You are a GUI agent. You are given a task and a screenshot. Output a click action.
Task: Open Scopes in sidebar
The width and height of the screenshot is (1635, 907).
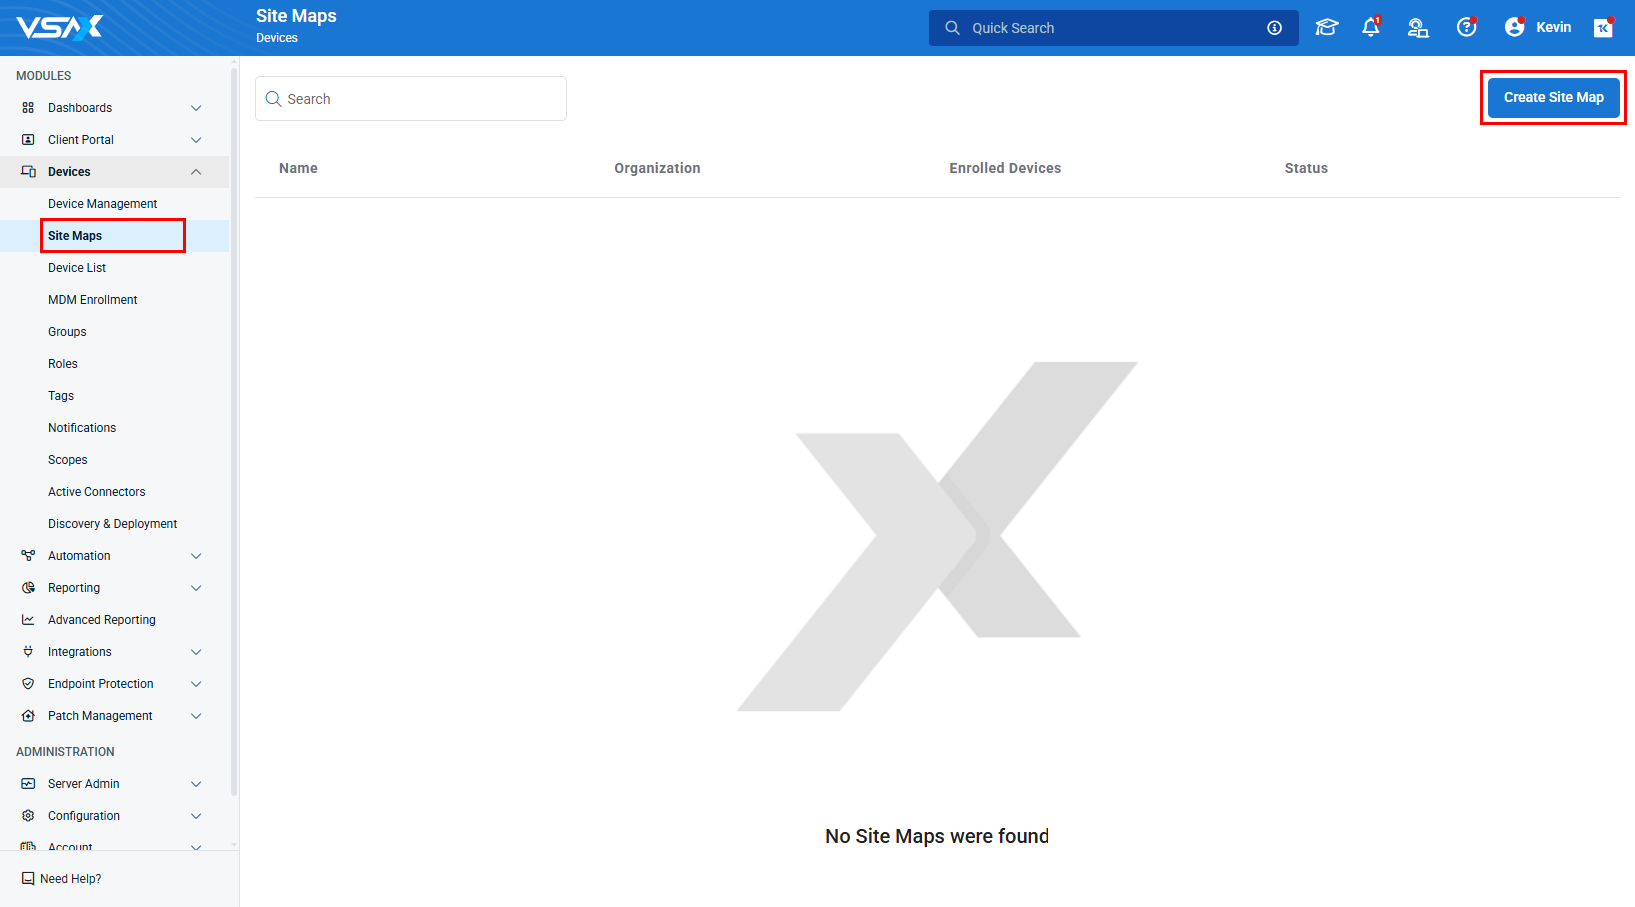pos(68,460)
